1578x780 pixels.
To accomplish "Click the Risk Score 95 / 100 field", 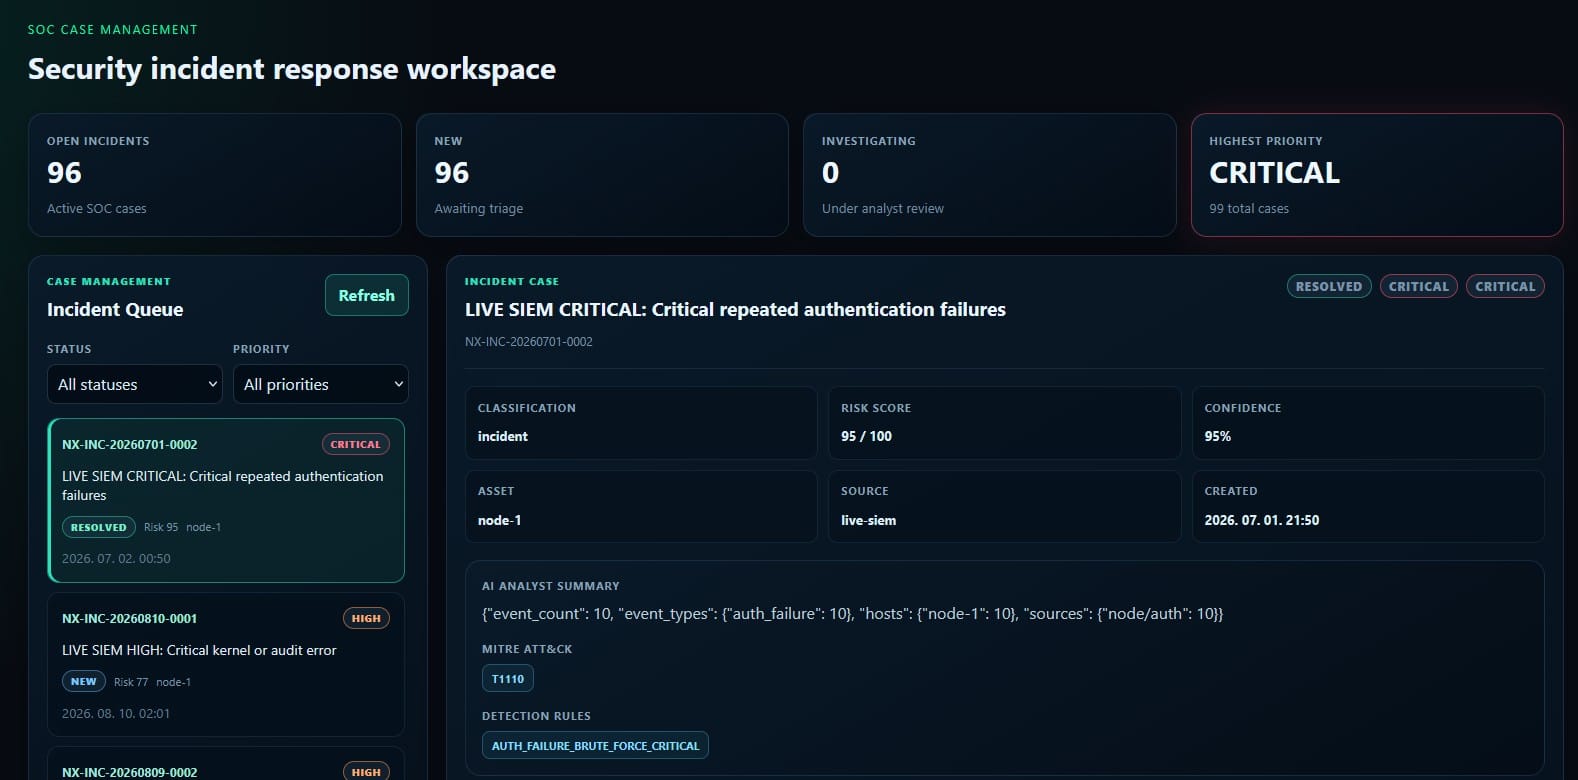I will [x=1004, y=423].
